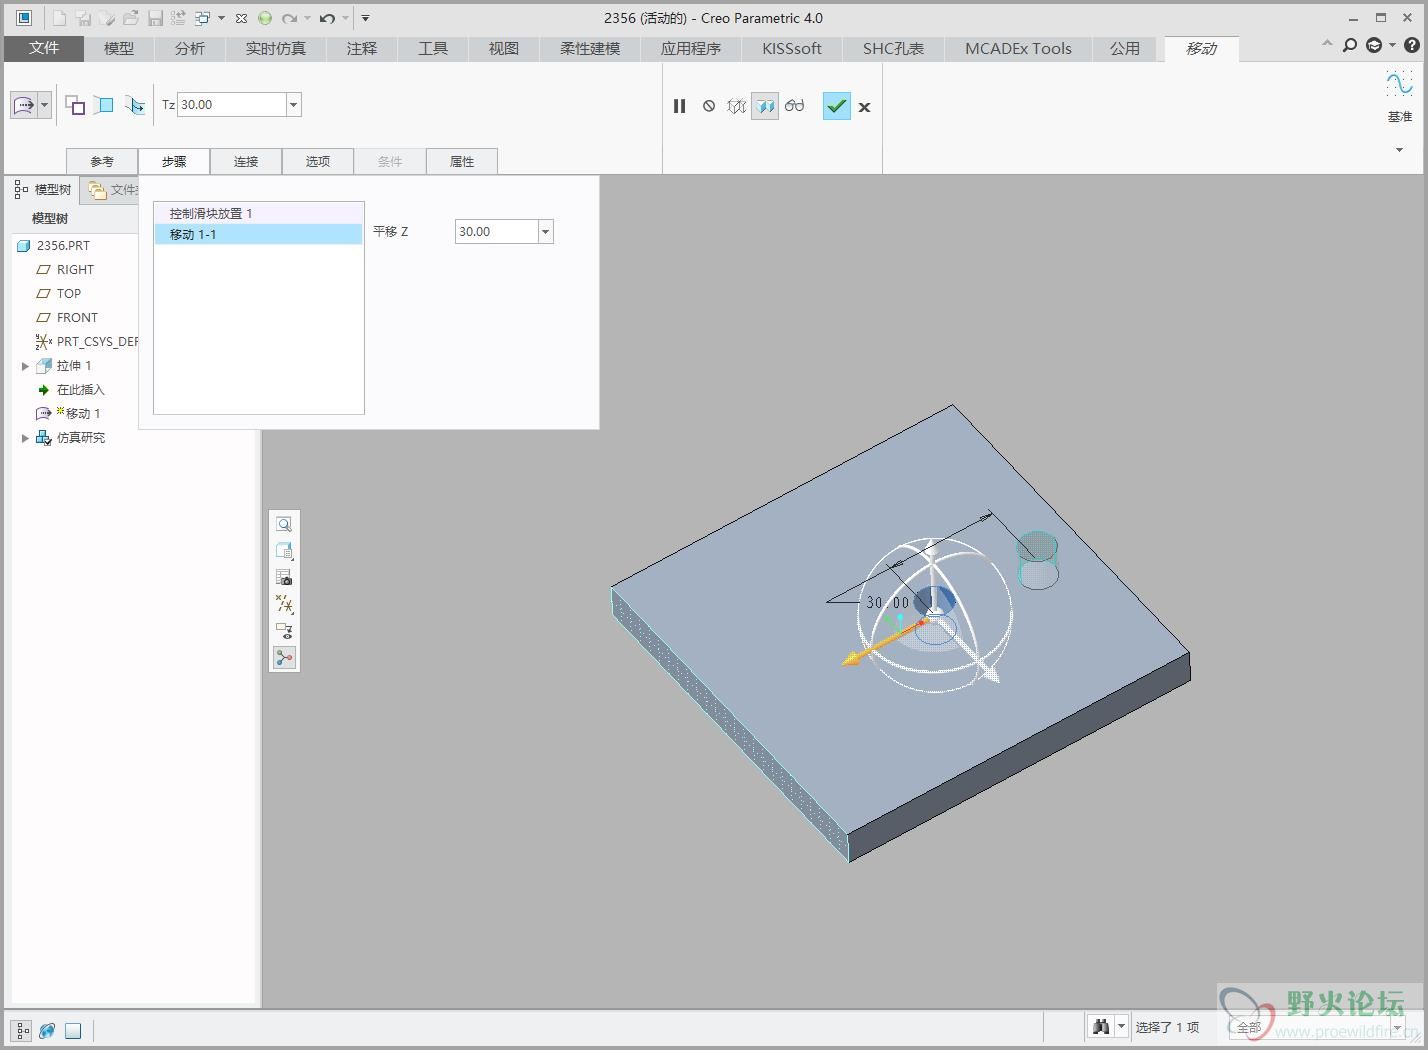Viewport: 1428px width, 1050px height.
Task: Open quick access toolbar customize arrow
Action: [365, 18]
